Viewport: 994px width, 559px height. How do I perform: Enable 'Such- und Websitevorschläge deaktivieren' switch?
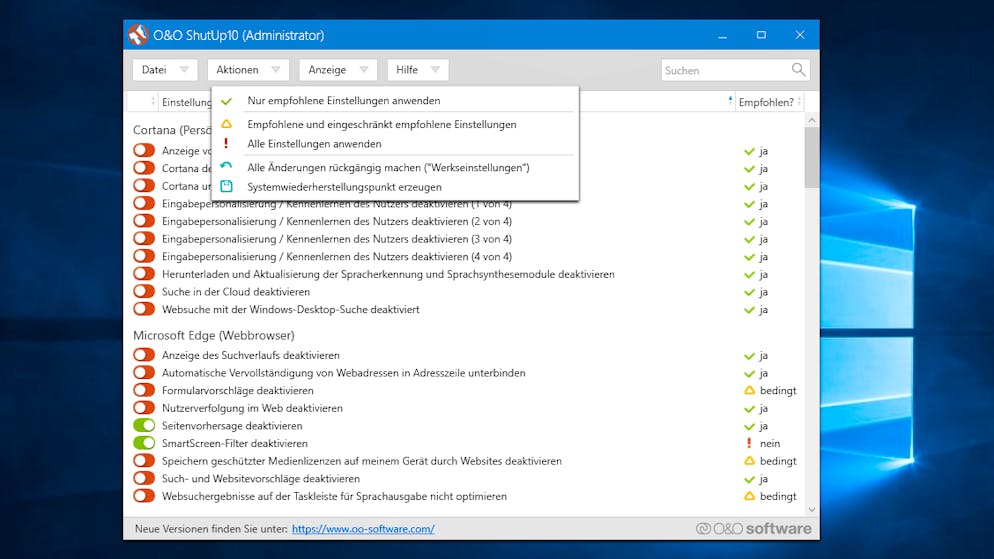click(144, 479)
